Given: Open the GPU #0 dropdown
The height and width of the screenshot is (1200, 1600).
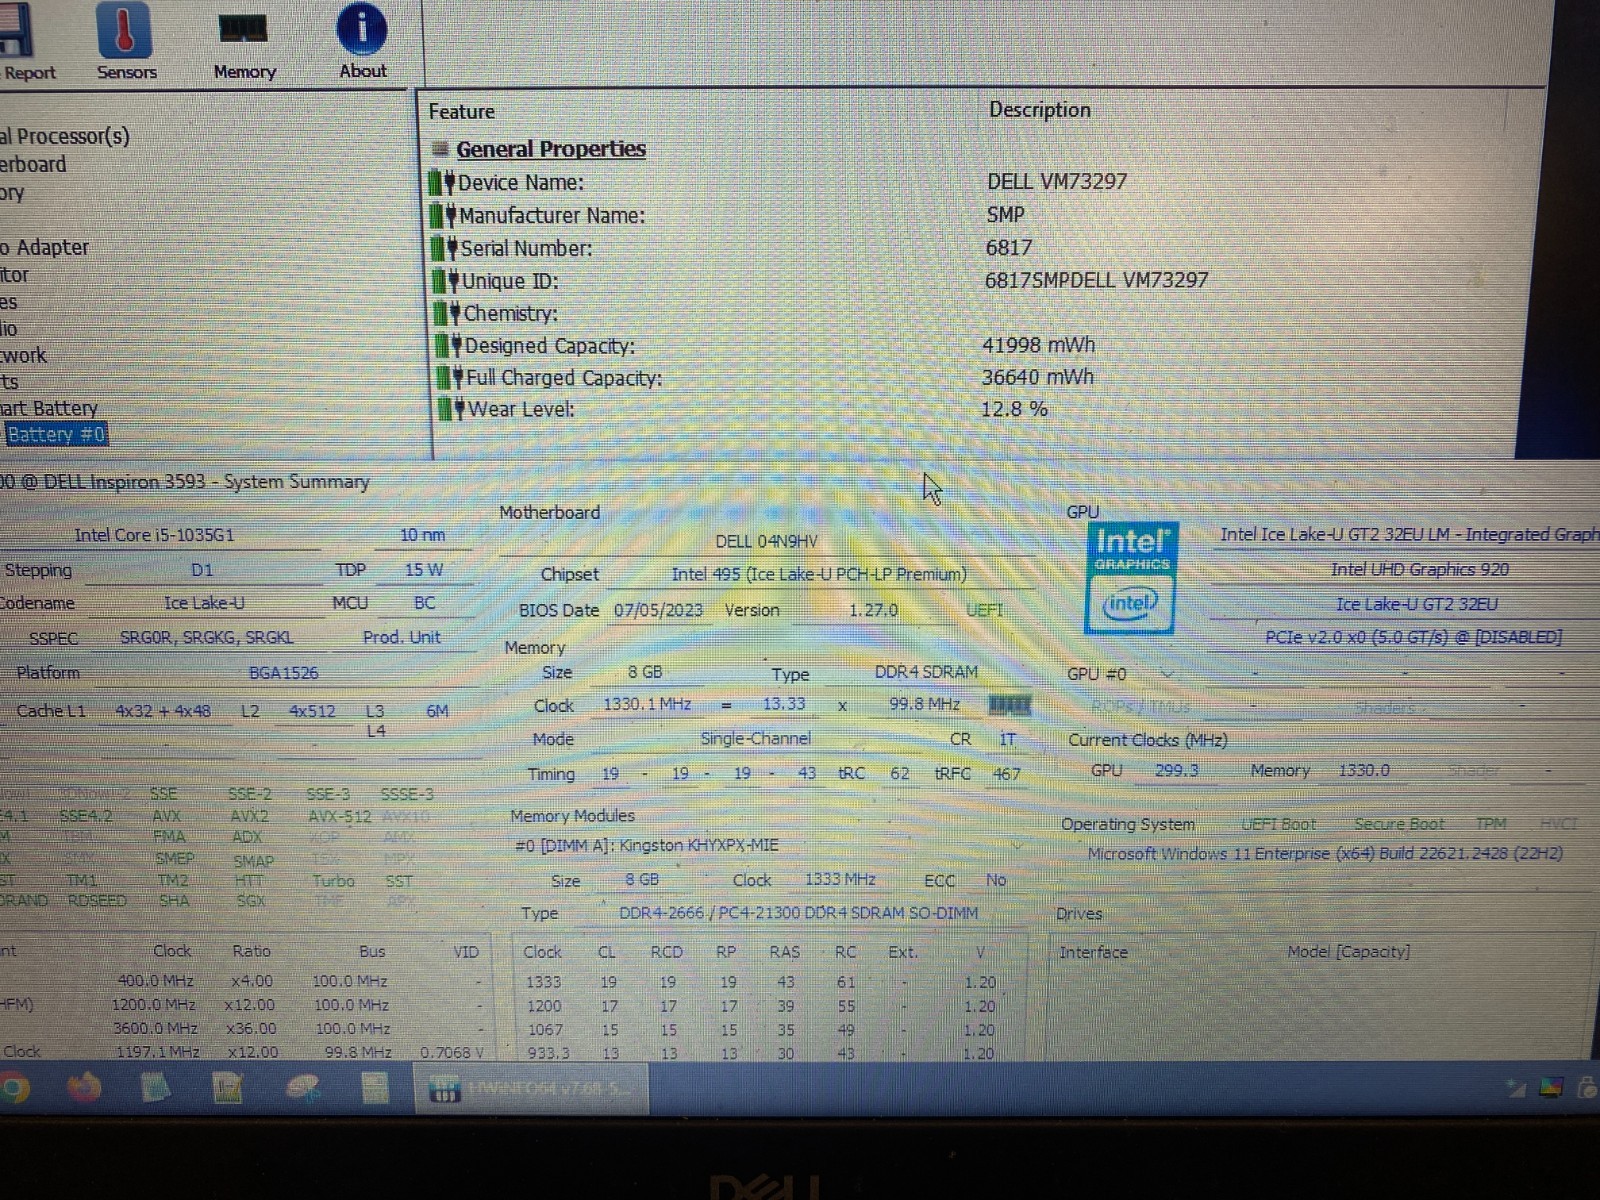Looking at the screenshot, I should [x=1166, y=674].
